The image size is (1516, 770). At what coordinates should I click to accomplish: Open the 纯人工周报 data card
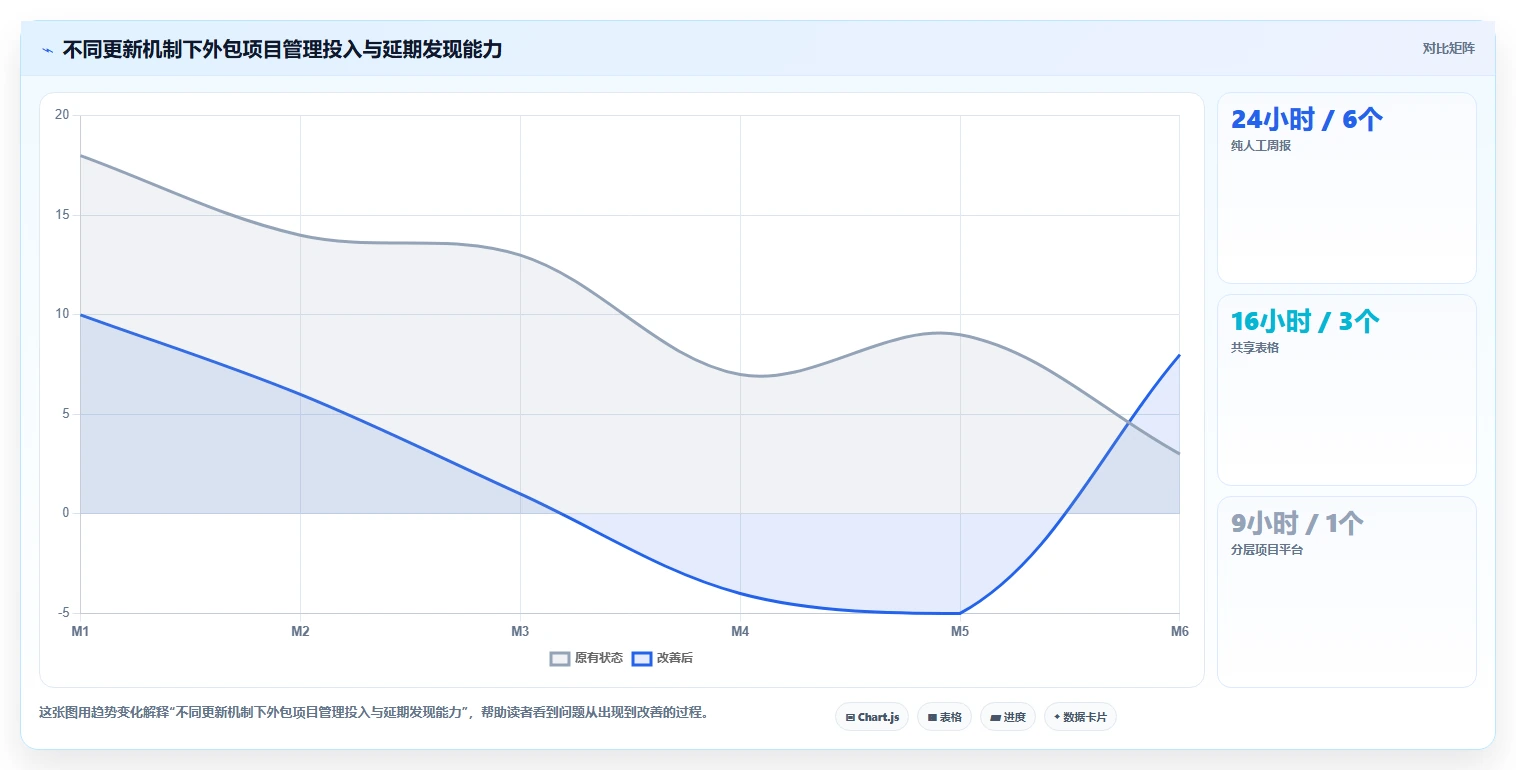pyautogui.click(x=1346, y=188)
